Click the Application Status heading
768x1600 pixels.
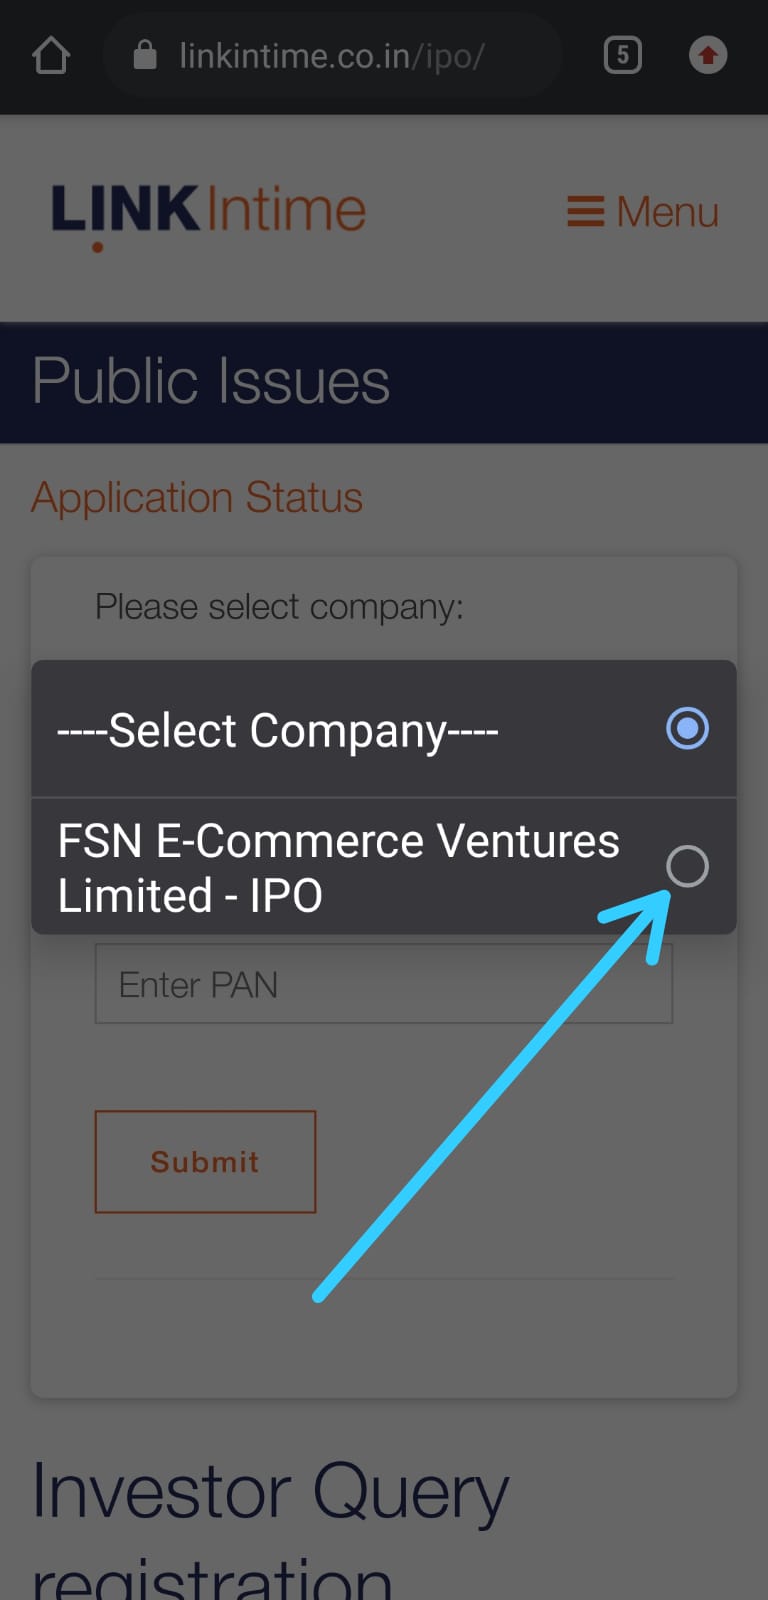tap(197, 497)
